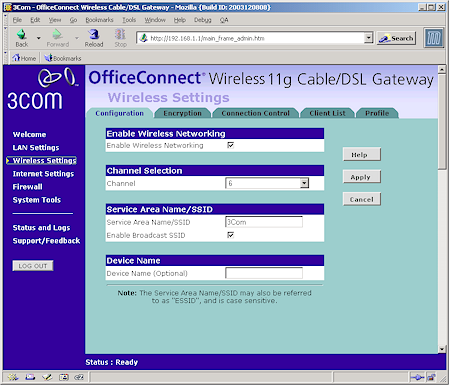Open the Forward history dropdown arrow
This screenshot has width=450, height=386.
point(77,38)
